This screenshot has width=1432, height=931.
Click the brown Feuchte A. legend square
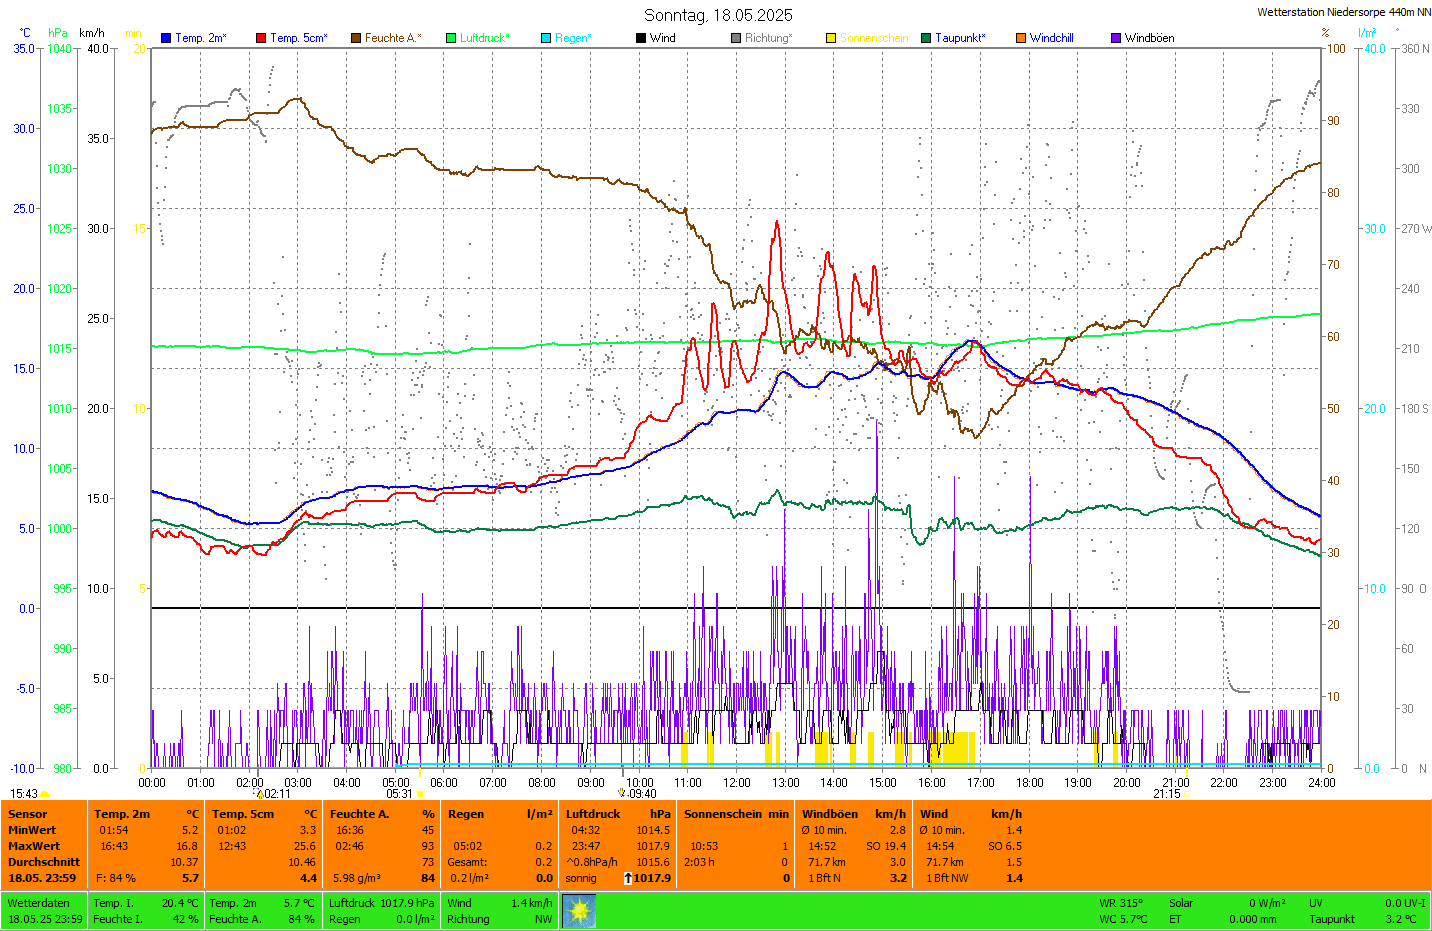coord(356,38)
